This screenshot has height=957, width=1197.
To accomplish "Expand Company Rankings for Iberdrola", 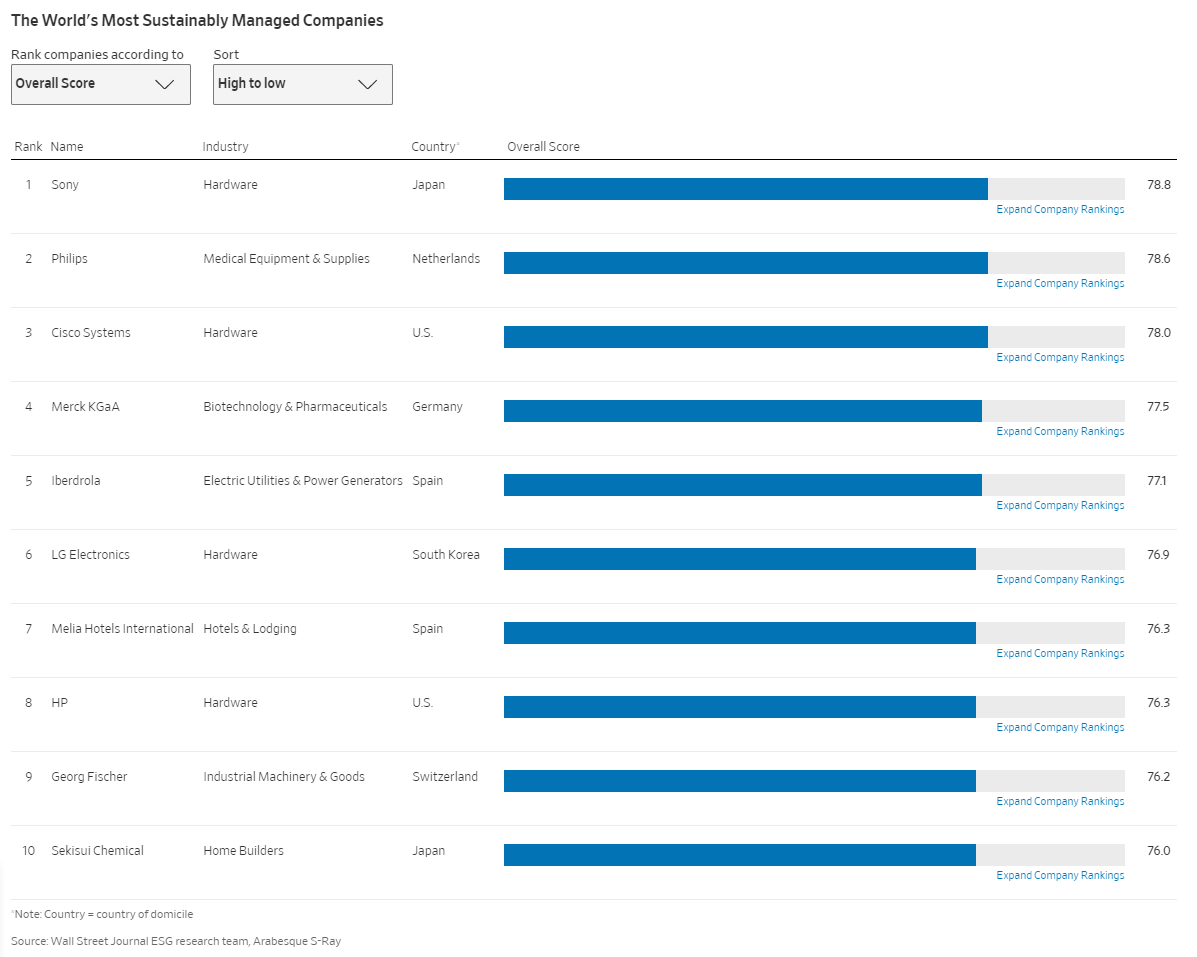I will pyautogui.click(x=1060, y=505).
